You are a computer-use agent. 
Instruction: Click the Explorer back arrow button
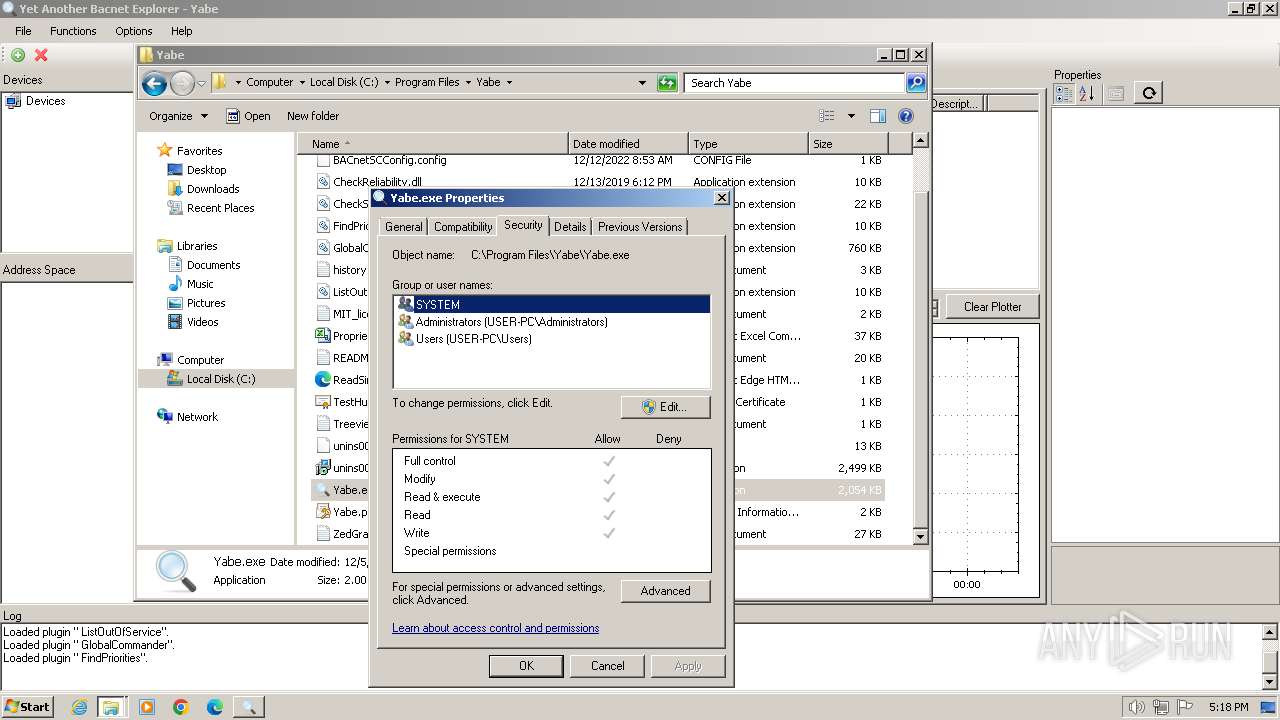point(154,83)
